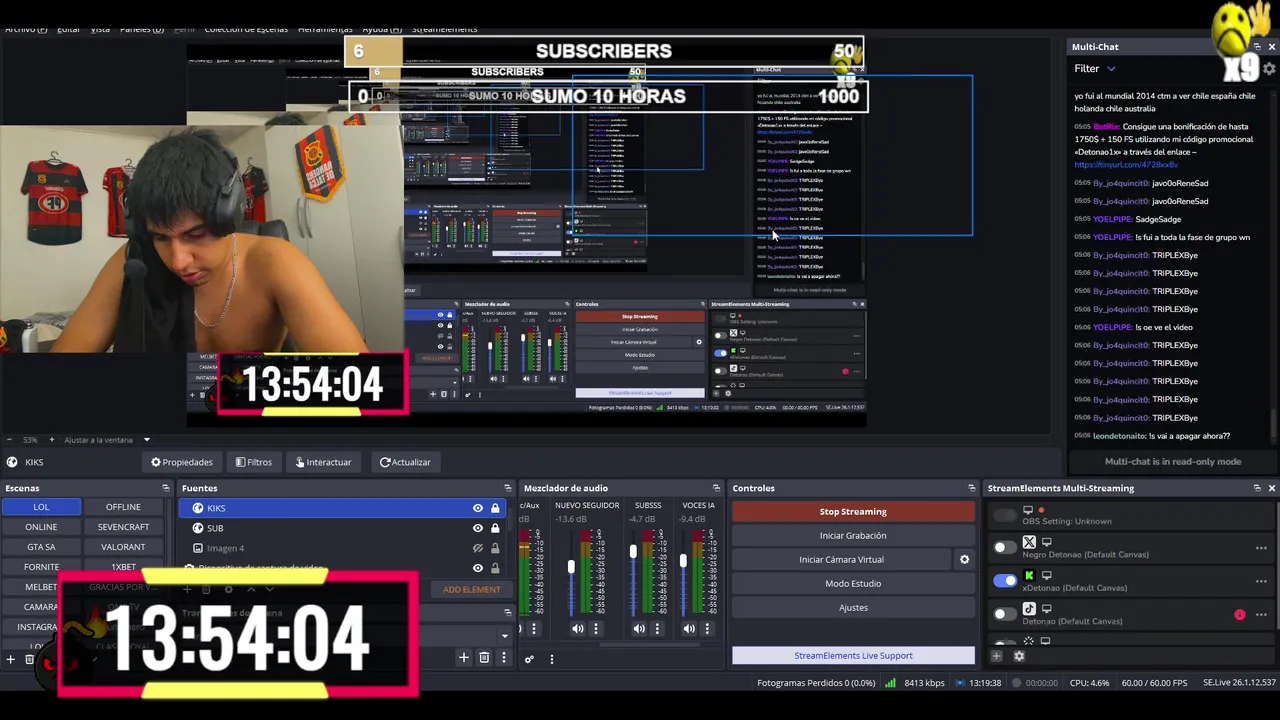The width and height of the screenshot is (1280, 720).
Task: Open StreamElements Live Support
Action: (853, 655)
